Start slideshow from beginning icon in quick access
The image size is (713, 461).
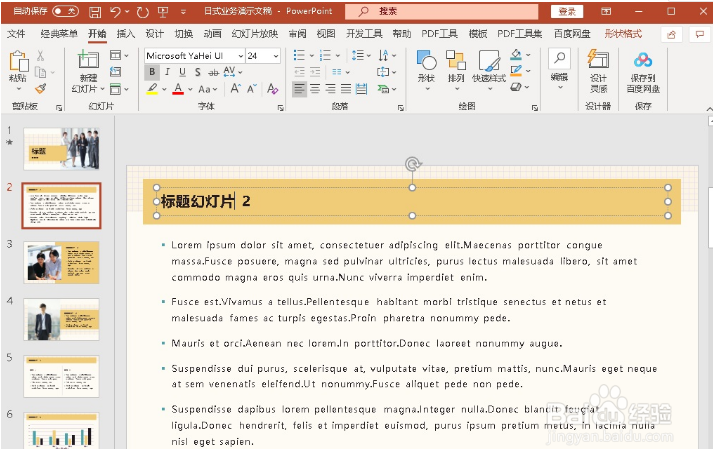pyautogui.click(x=163, y=12)
